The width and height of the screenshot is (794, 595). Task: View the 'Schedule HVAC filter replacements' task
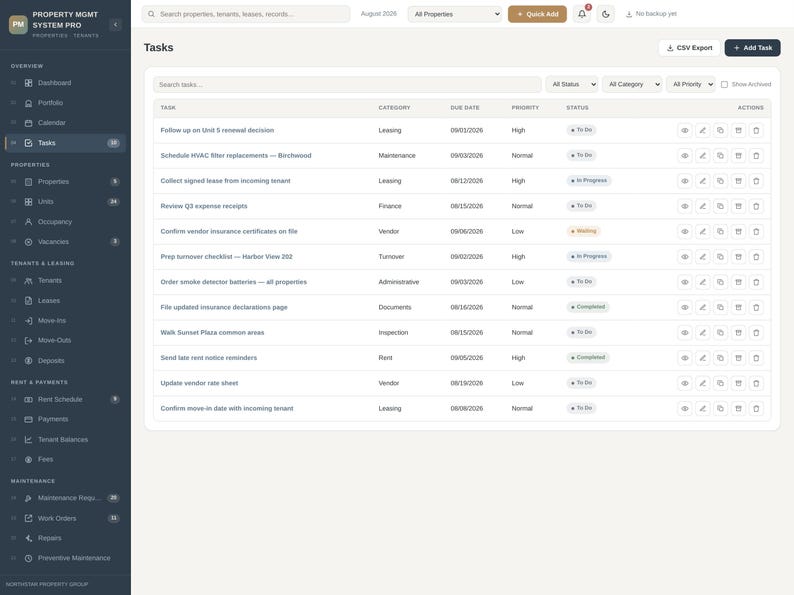click(685, 156)
